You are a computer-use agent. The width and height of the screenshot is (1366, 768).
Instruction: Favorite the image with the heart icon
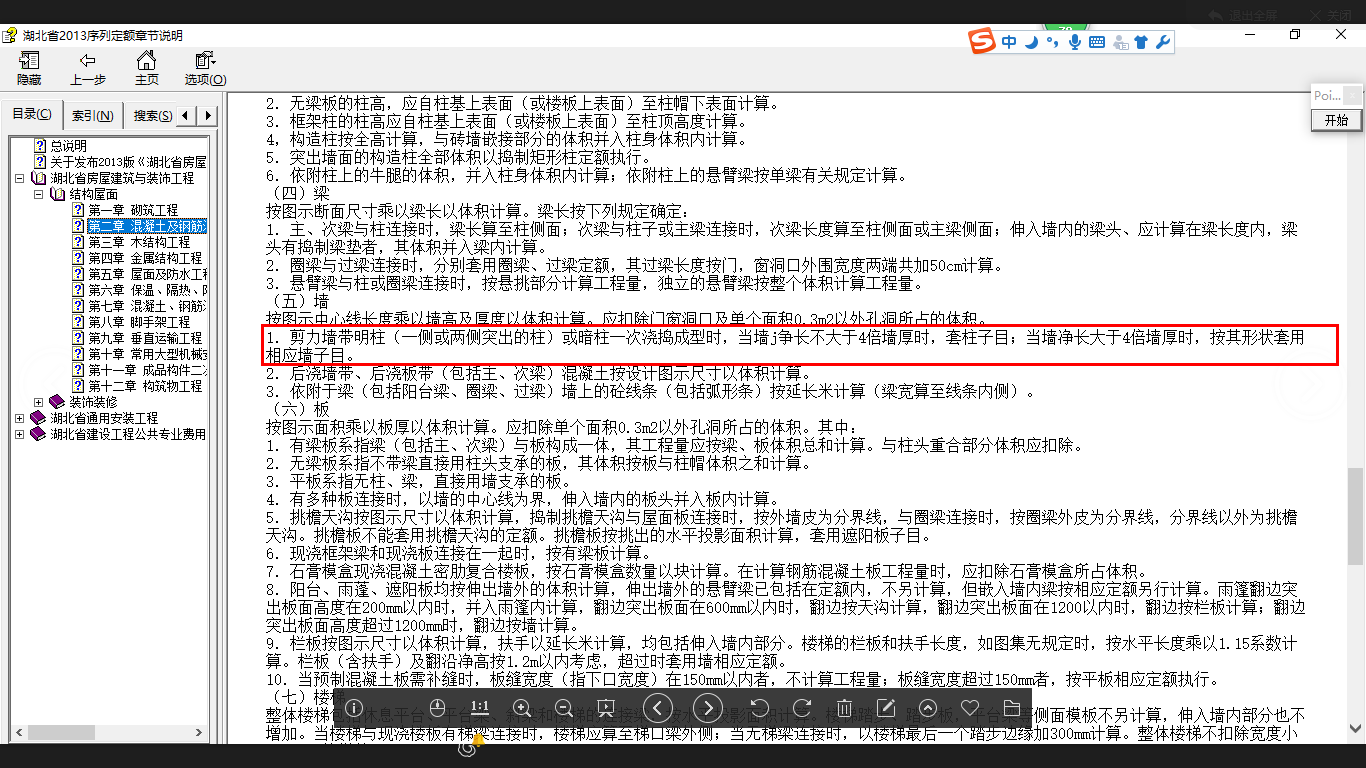[969, 708]
